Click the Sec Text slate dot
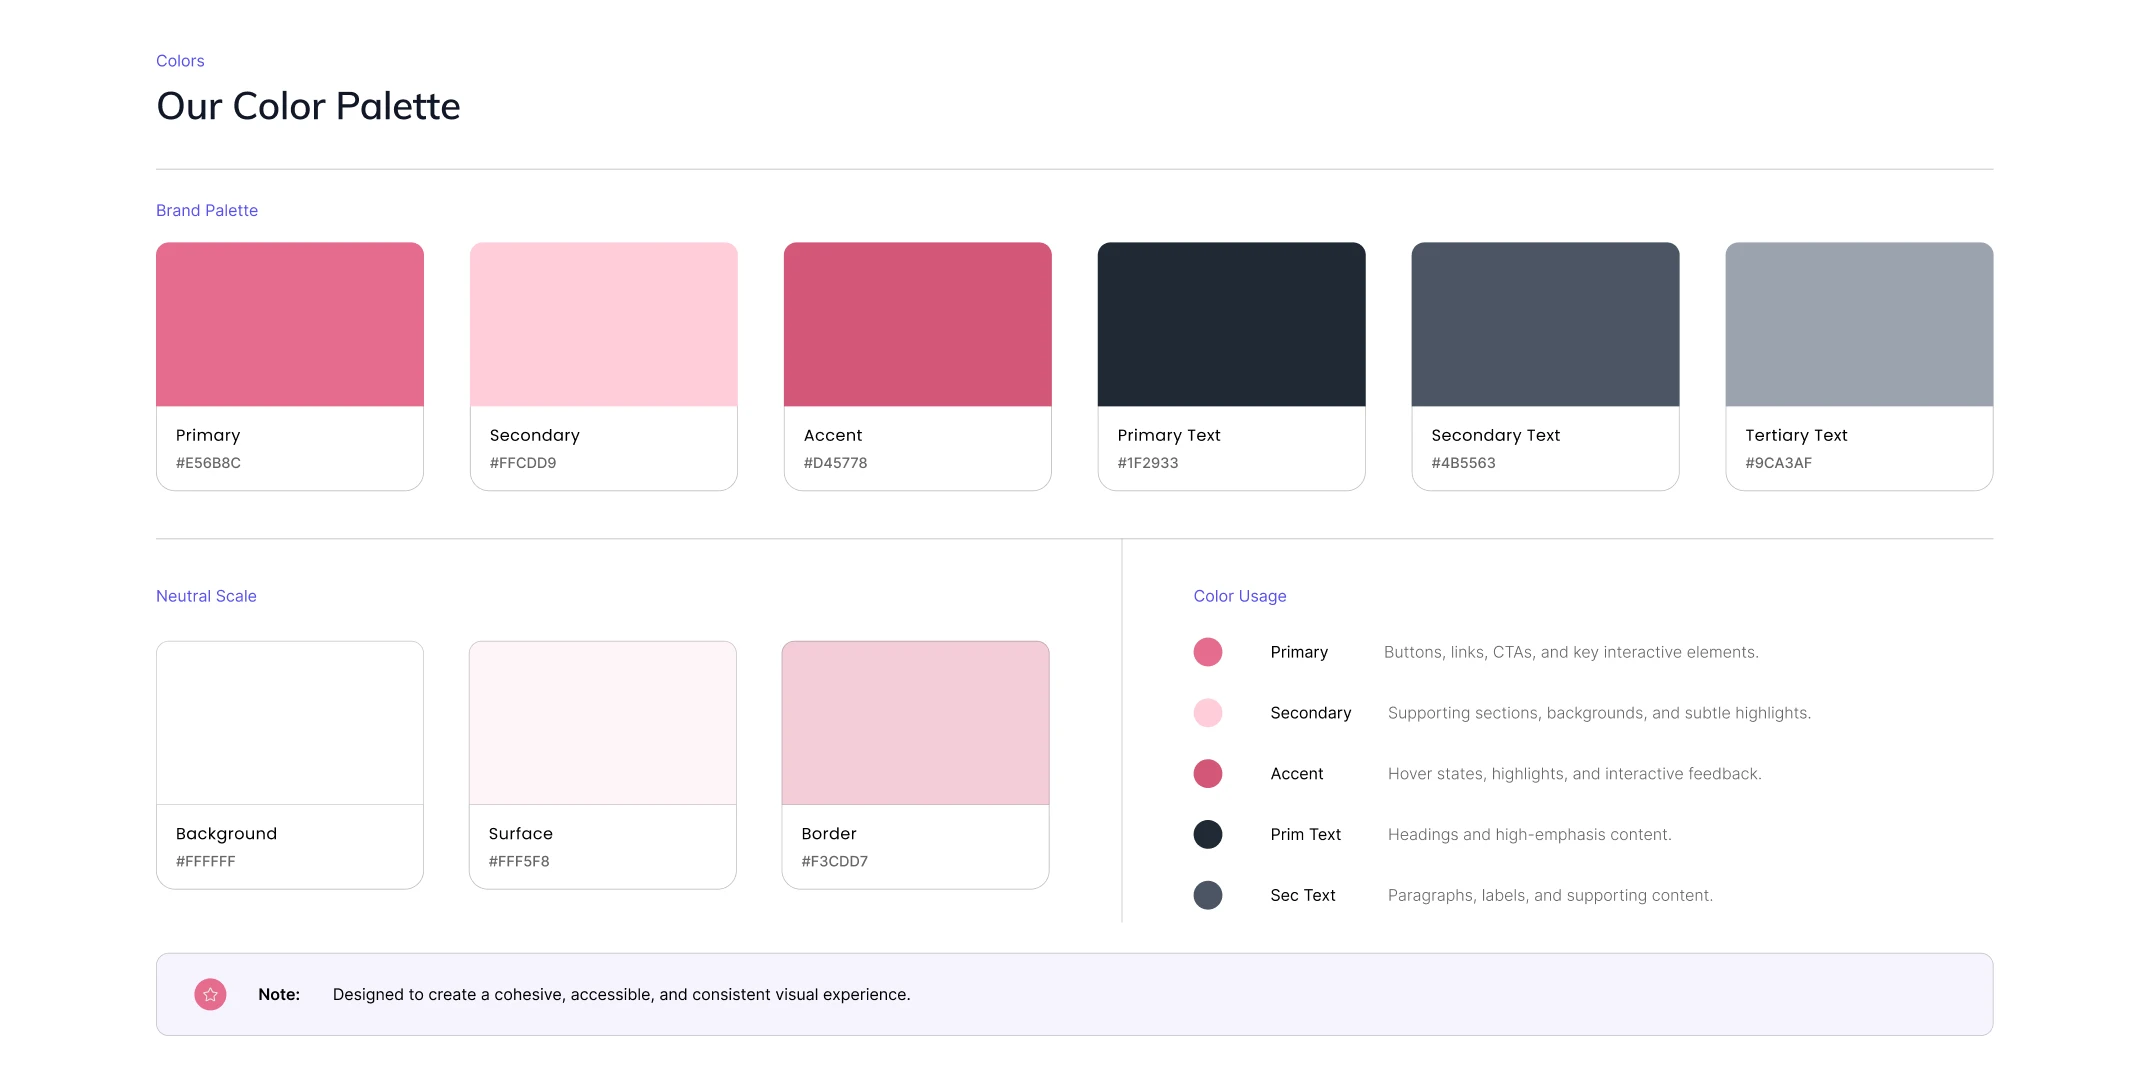Screen dimensions: 2150x1079 (1208, 895)
